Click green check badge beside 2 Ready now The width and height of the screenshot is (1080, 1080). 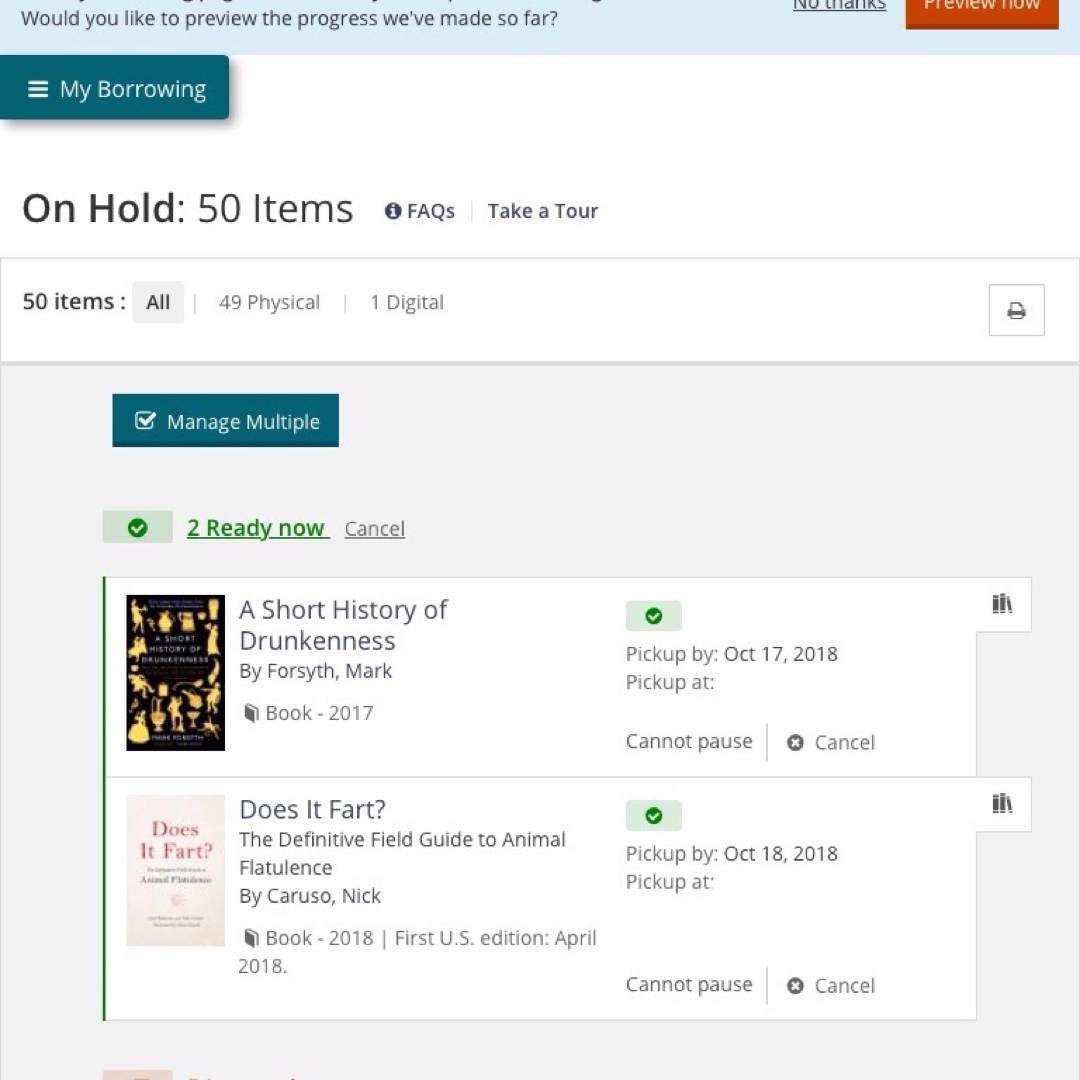138,528
